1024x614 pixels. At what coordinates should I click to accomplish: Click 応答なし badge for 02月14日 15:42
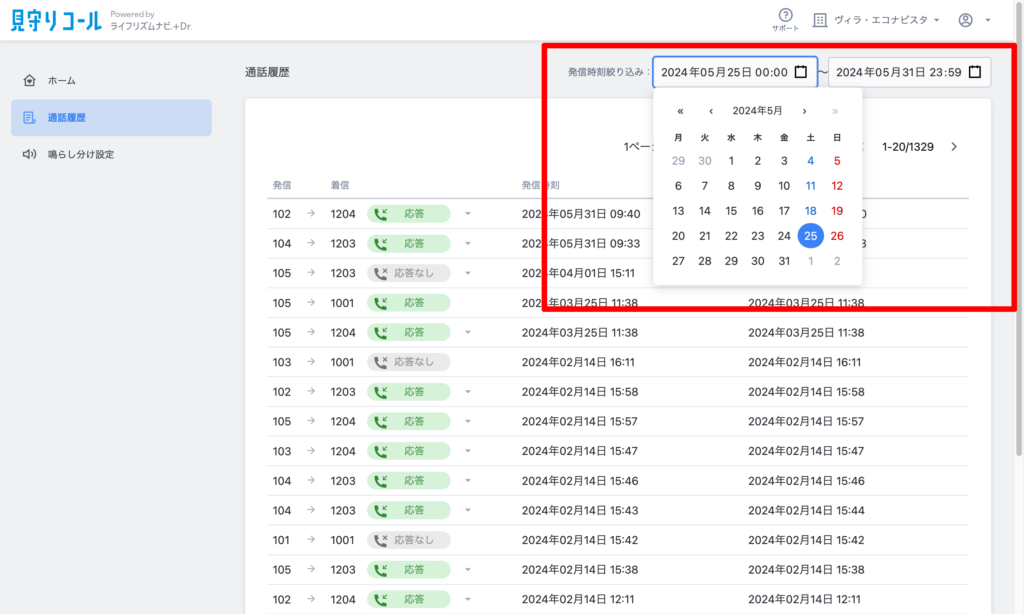click(x=409, y=540)
